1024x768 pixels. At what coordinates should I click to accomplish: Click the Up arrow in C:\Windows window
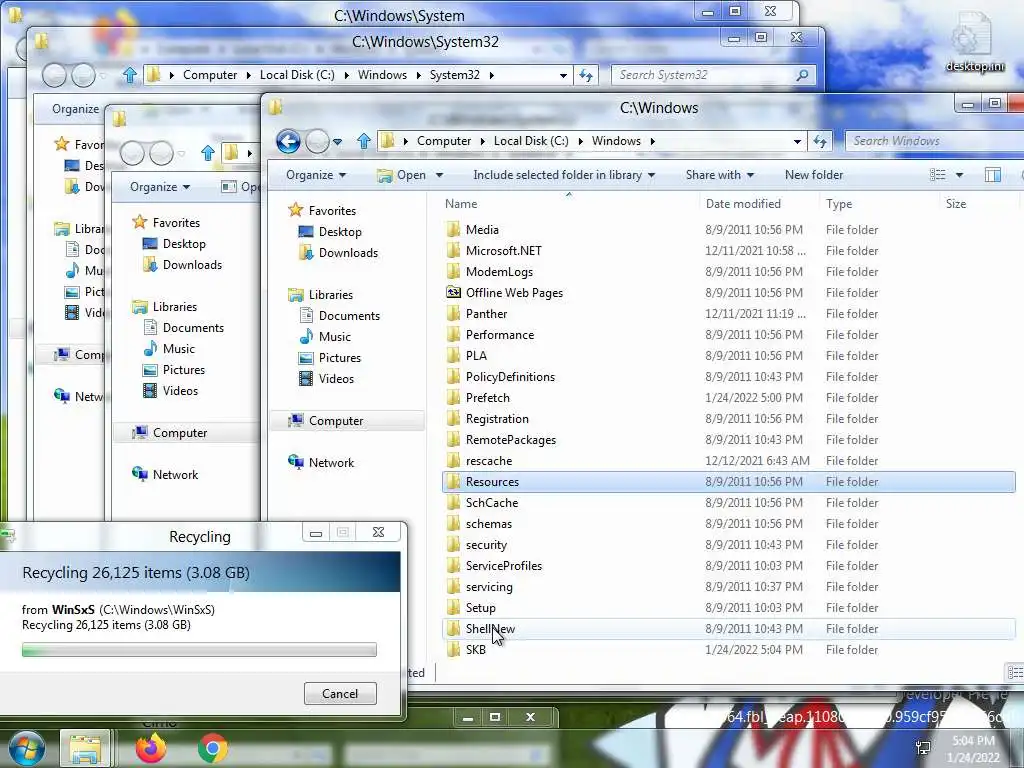(x=364, y=141)
